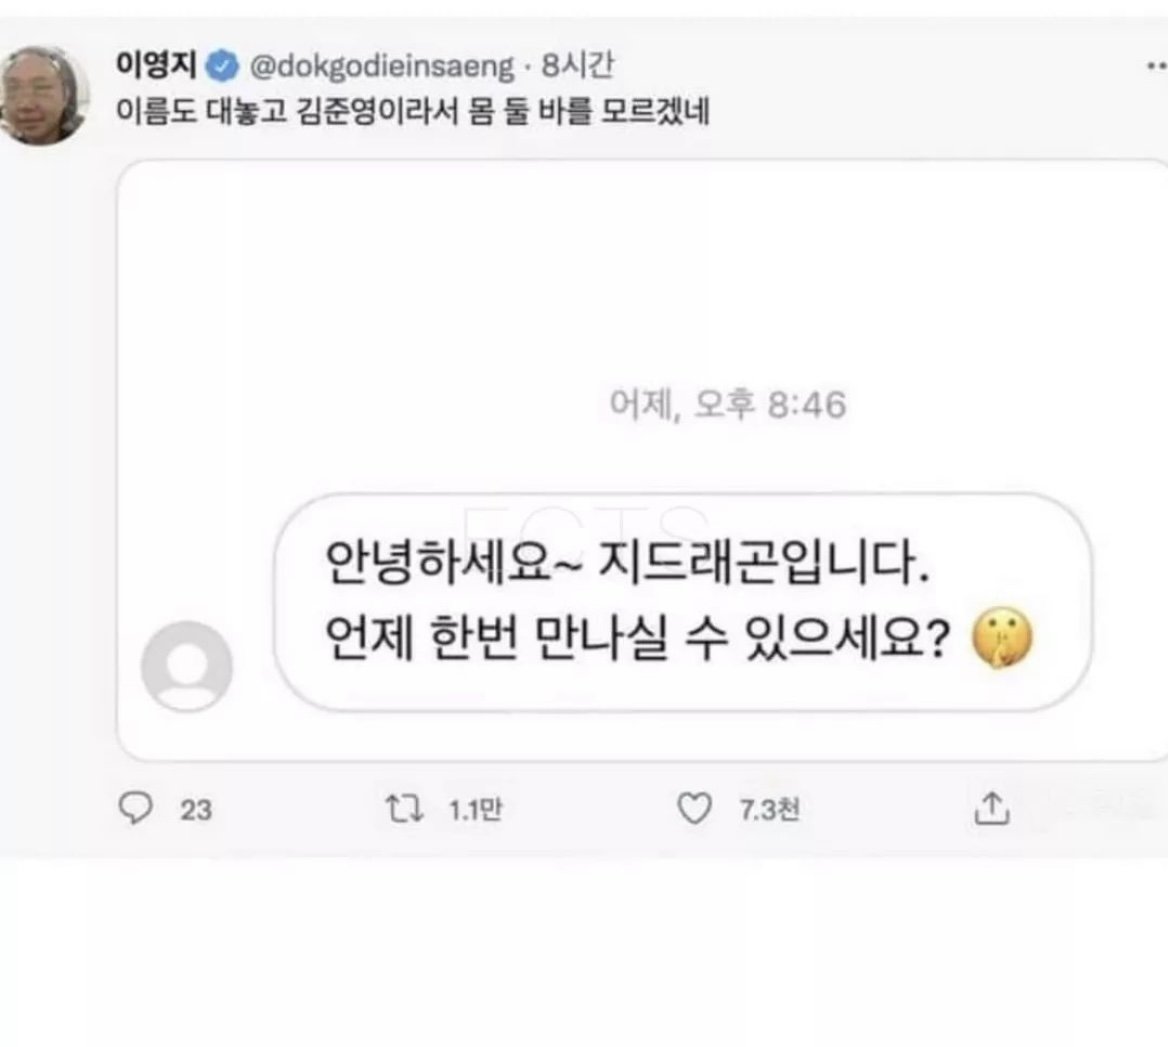
Task: Click the blue verified badge
Action: click(221, 67)
